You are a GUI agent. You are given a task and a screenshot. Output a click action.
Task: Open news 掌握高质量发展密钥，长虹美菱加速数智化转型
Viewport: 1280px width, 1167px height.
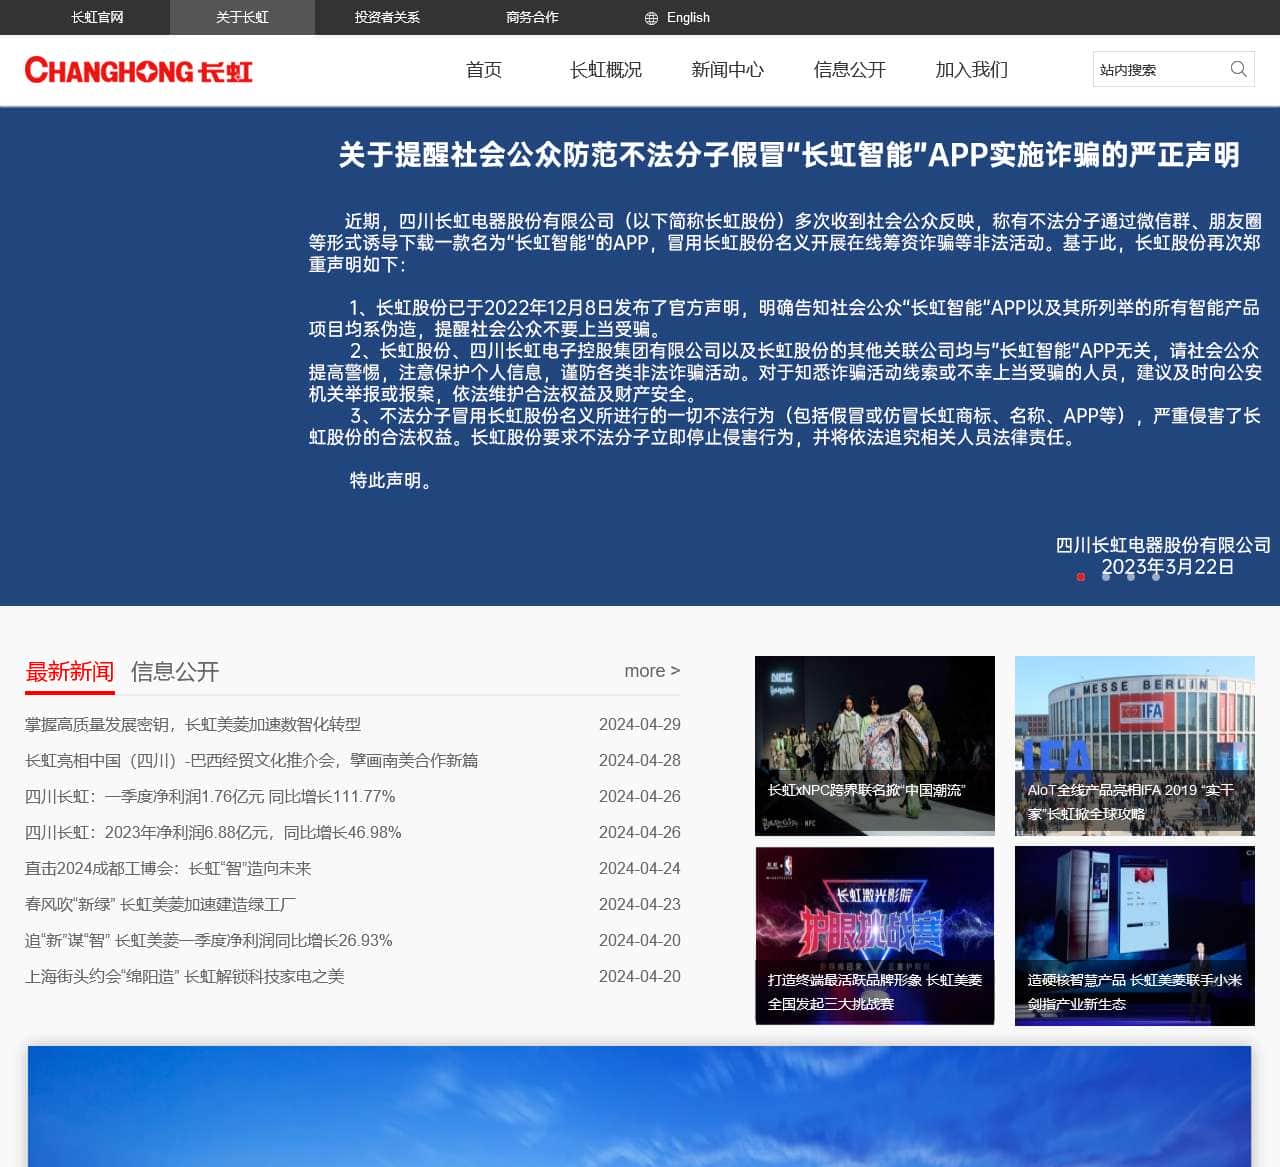point(193,724)
